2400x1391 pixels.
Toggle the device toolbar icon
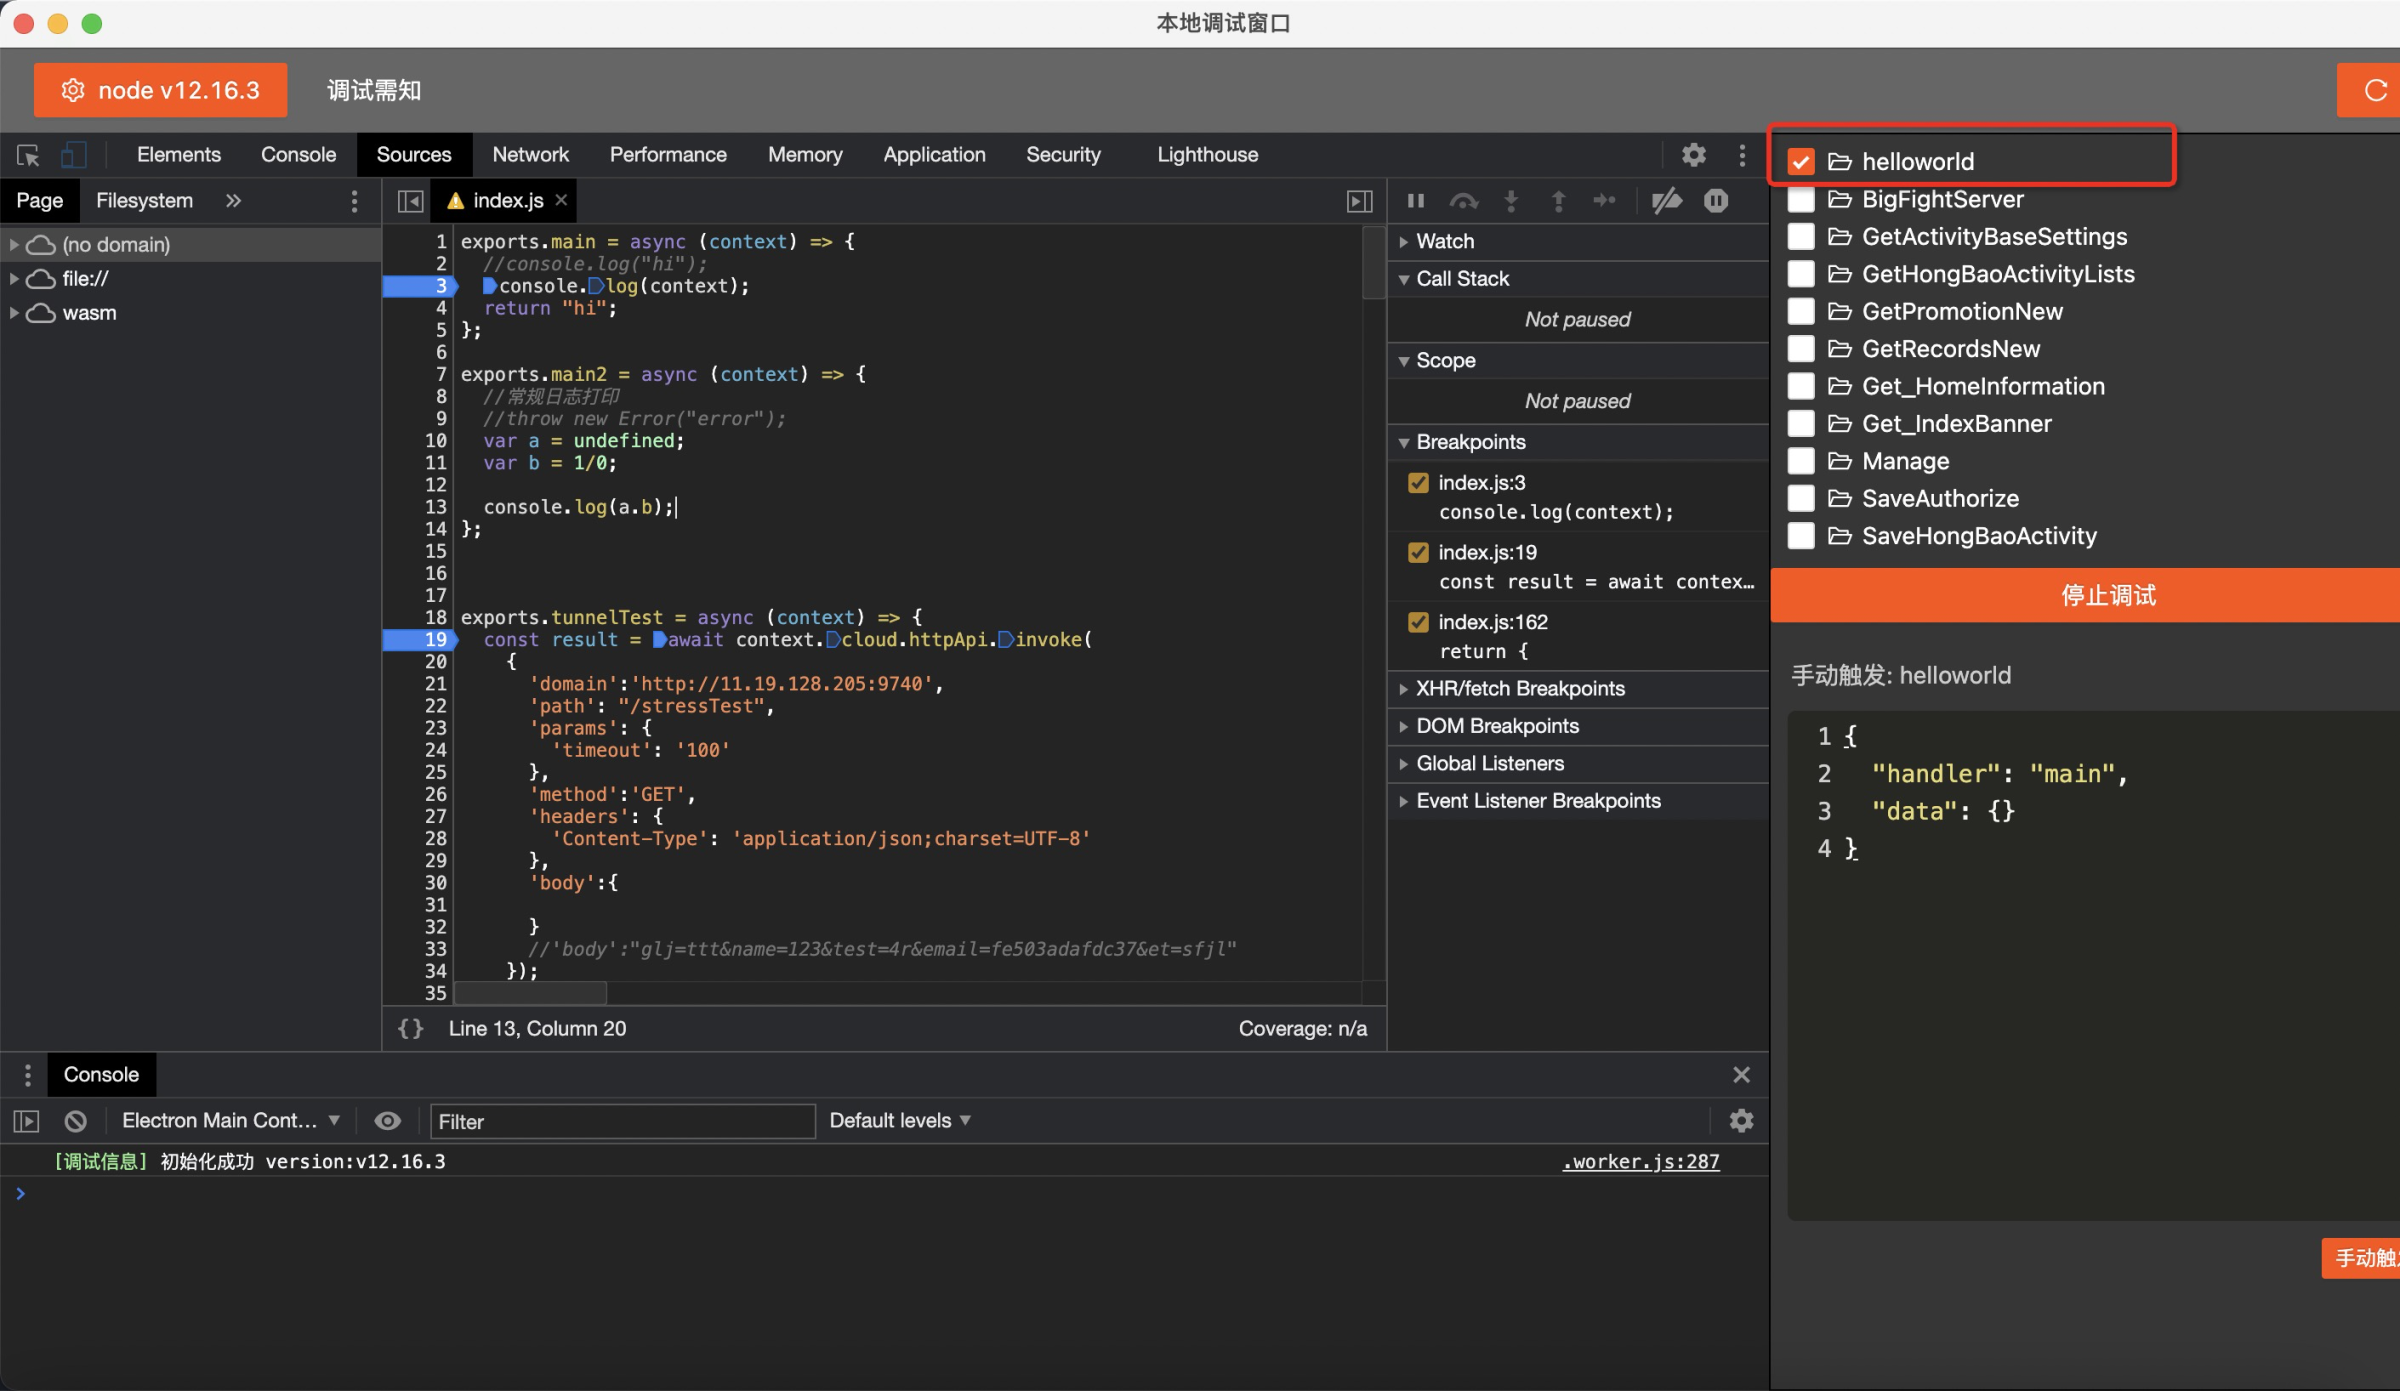click(73, 155)
